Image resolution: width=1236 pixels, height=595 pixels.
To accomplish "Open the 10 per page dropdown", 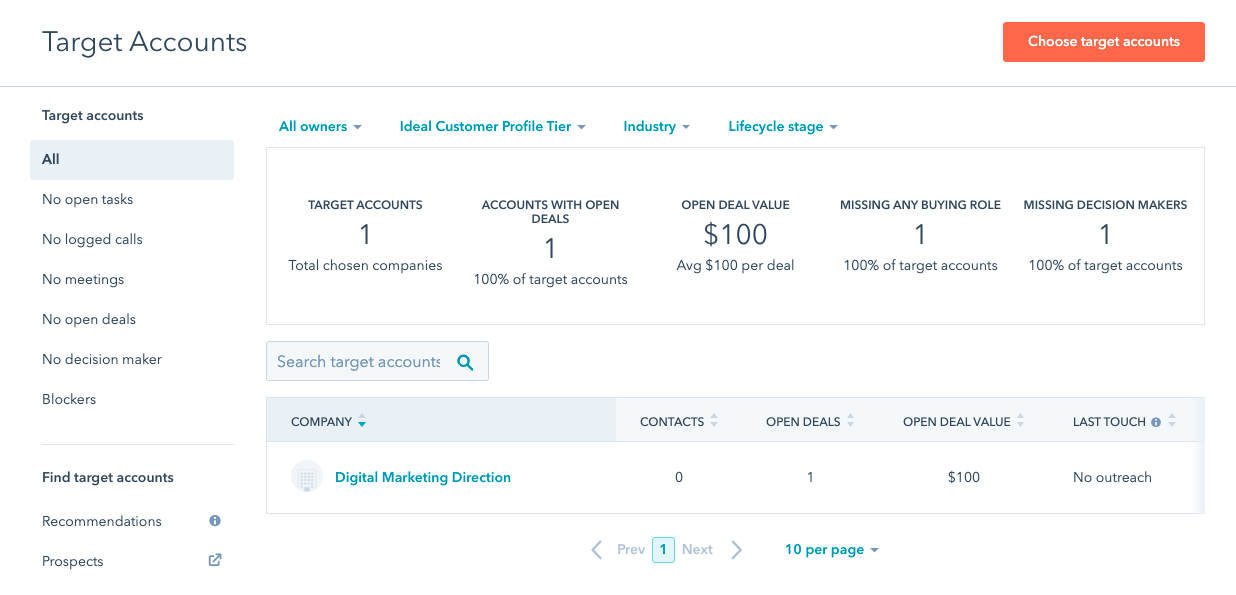I will [831, 549].
